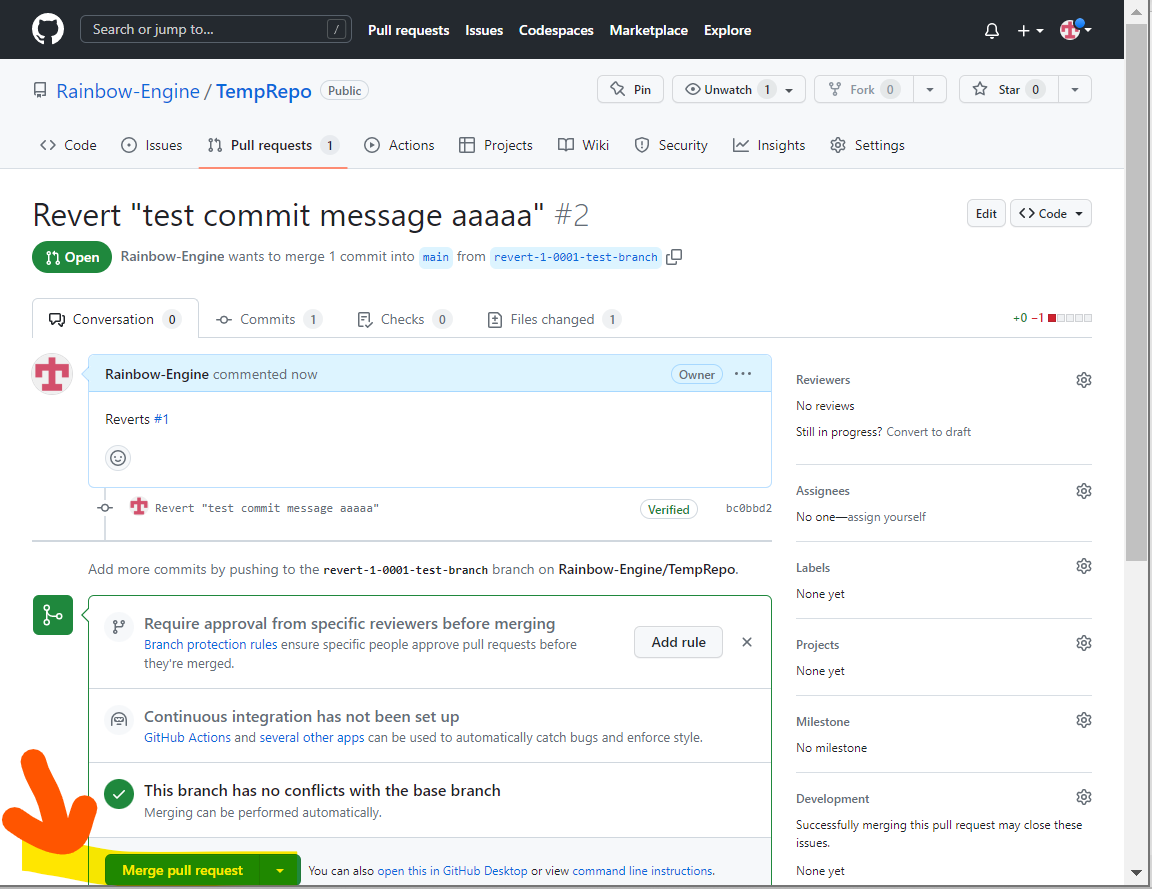Click the Merge pull request button

coord(182,871)
